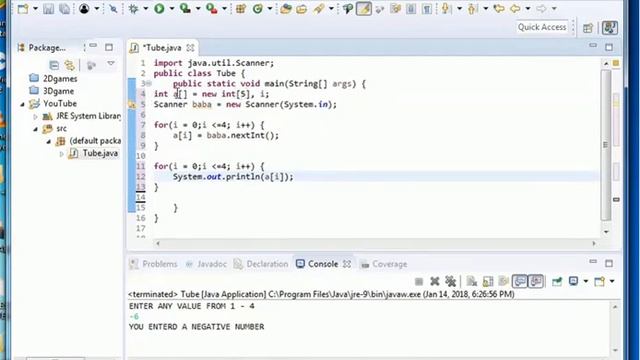Click Remove Launch X icon in Console

click(x=435, y=281)
